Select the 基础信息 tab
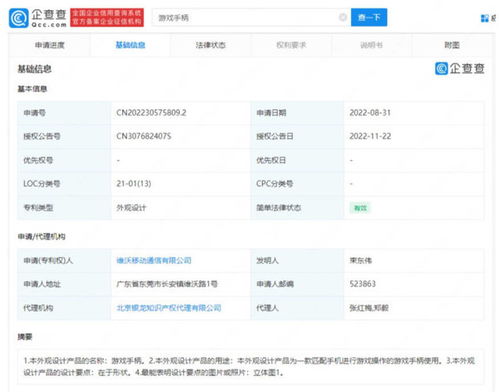The image size is (499, 392). point(130,45)
